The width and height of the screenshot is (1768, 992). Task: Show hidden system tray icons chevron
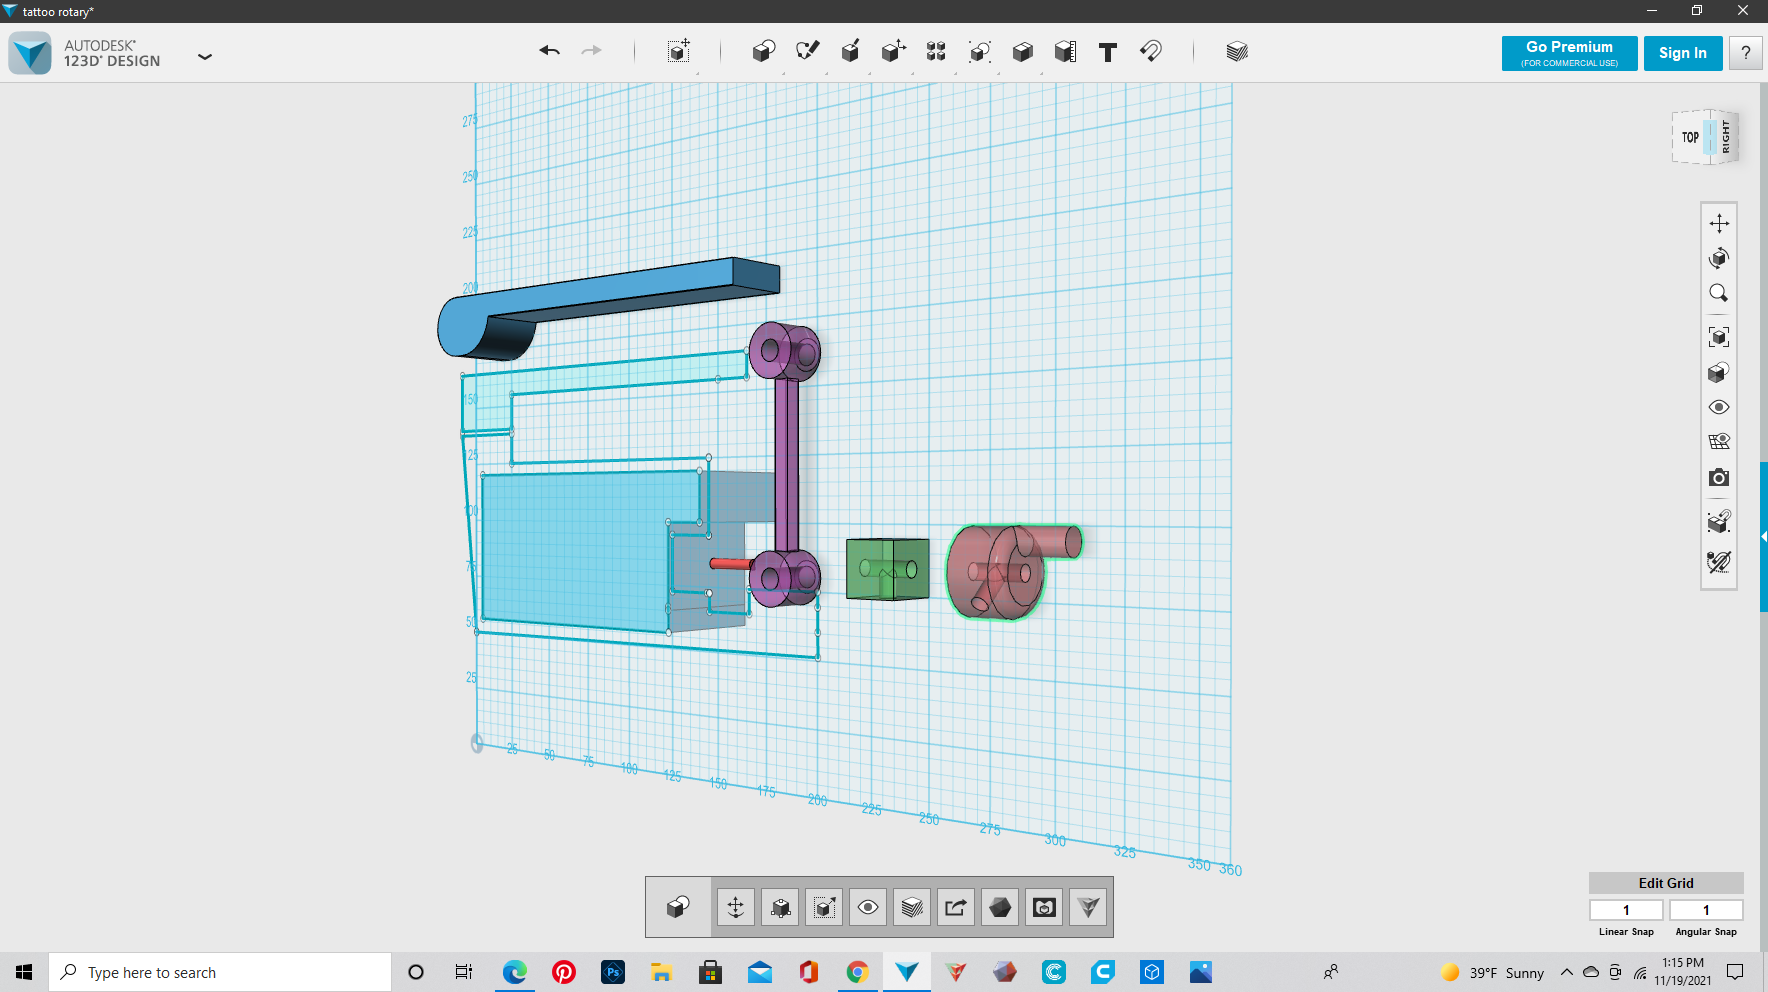1566,972
